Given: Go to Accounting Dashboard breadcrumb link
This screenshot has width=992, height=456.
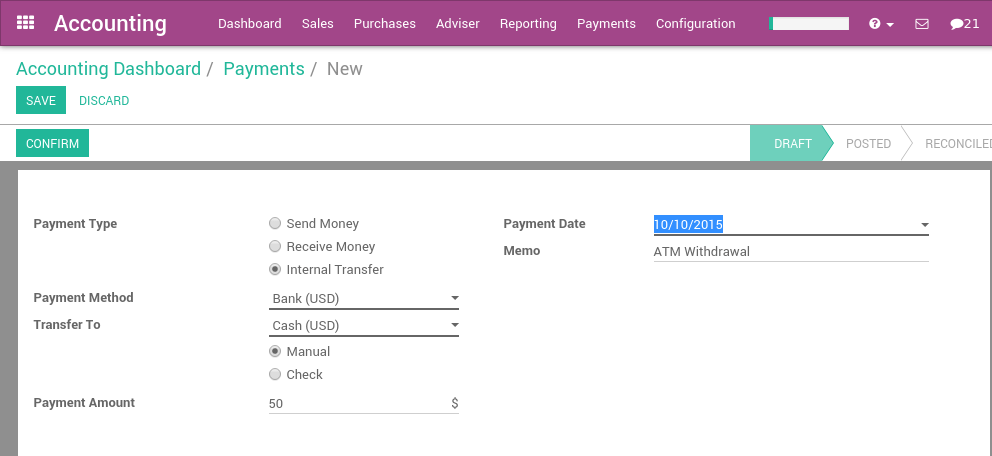Looking at the screenshot, I should pyautogui.click(x=108, y=69).
